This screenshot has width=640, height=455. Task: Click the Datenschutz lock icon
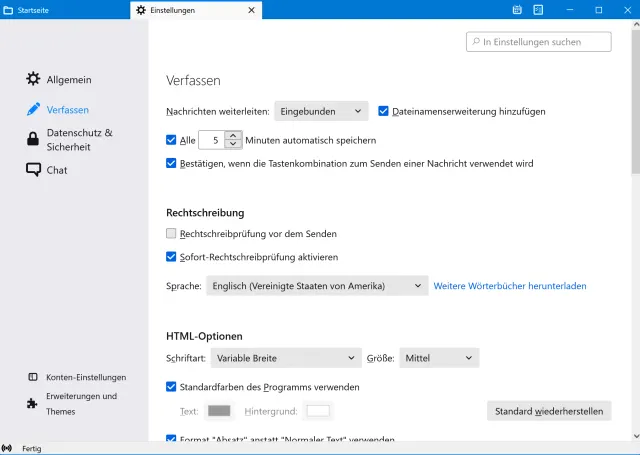[x=33, y=139]
